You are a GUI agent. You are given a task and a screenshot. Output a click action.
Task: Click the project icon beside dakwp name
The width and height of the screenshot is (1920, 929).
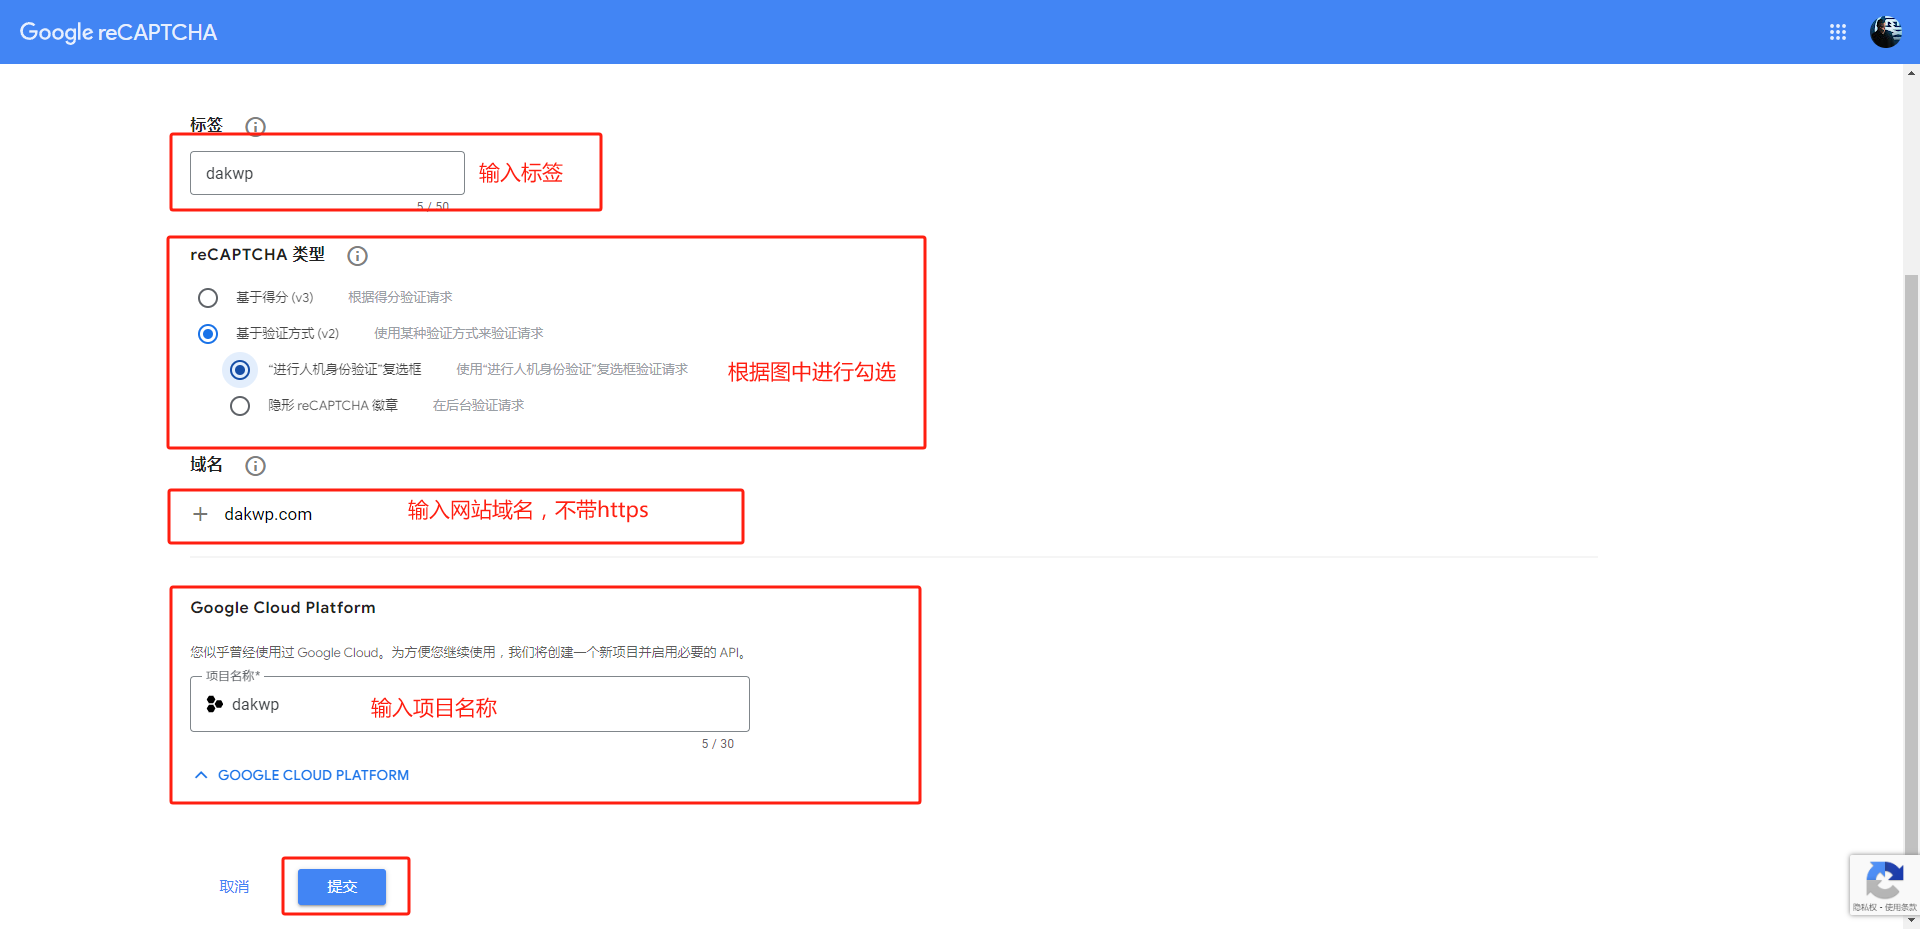tap(214, 704)
